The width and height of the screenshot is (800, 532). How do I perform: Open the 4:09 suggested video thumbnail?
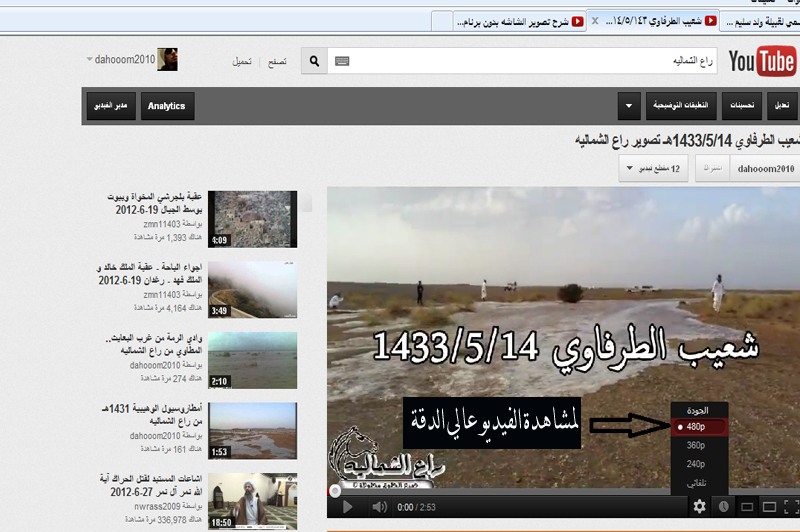pos(253,219)
